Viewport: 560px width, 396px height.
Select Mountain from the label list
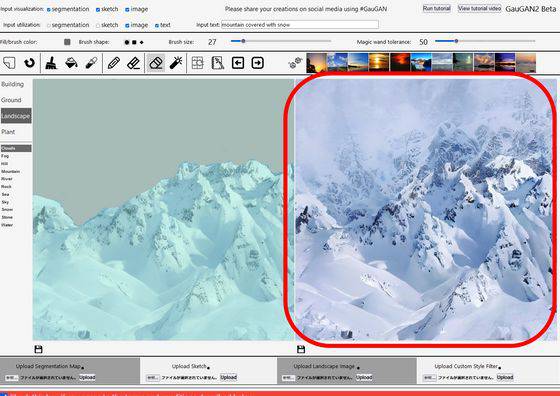tap(10, 171)
